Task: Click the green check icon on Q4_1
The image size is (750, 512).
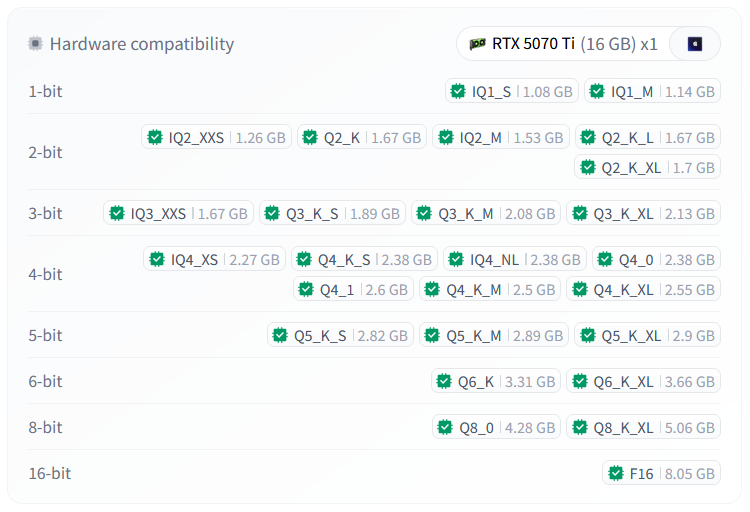Action: tap(306, 289)
